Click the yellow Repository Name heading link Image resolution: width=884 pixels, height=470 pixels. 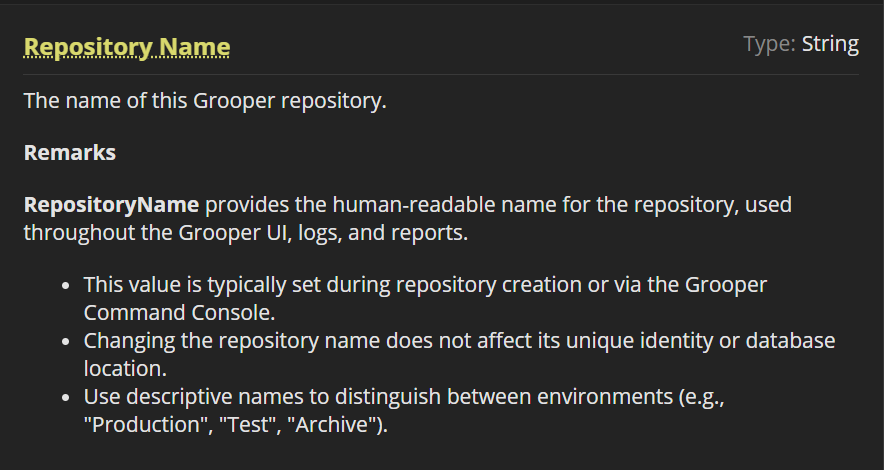point(127,47)
